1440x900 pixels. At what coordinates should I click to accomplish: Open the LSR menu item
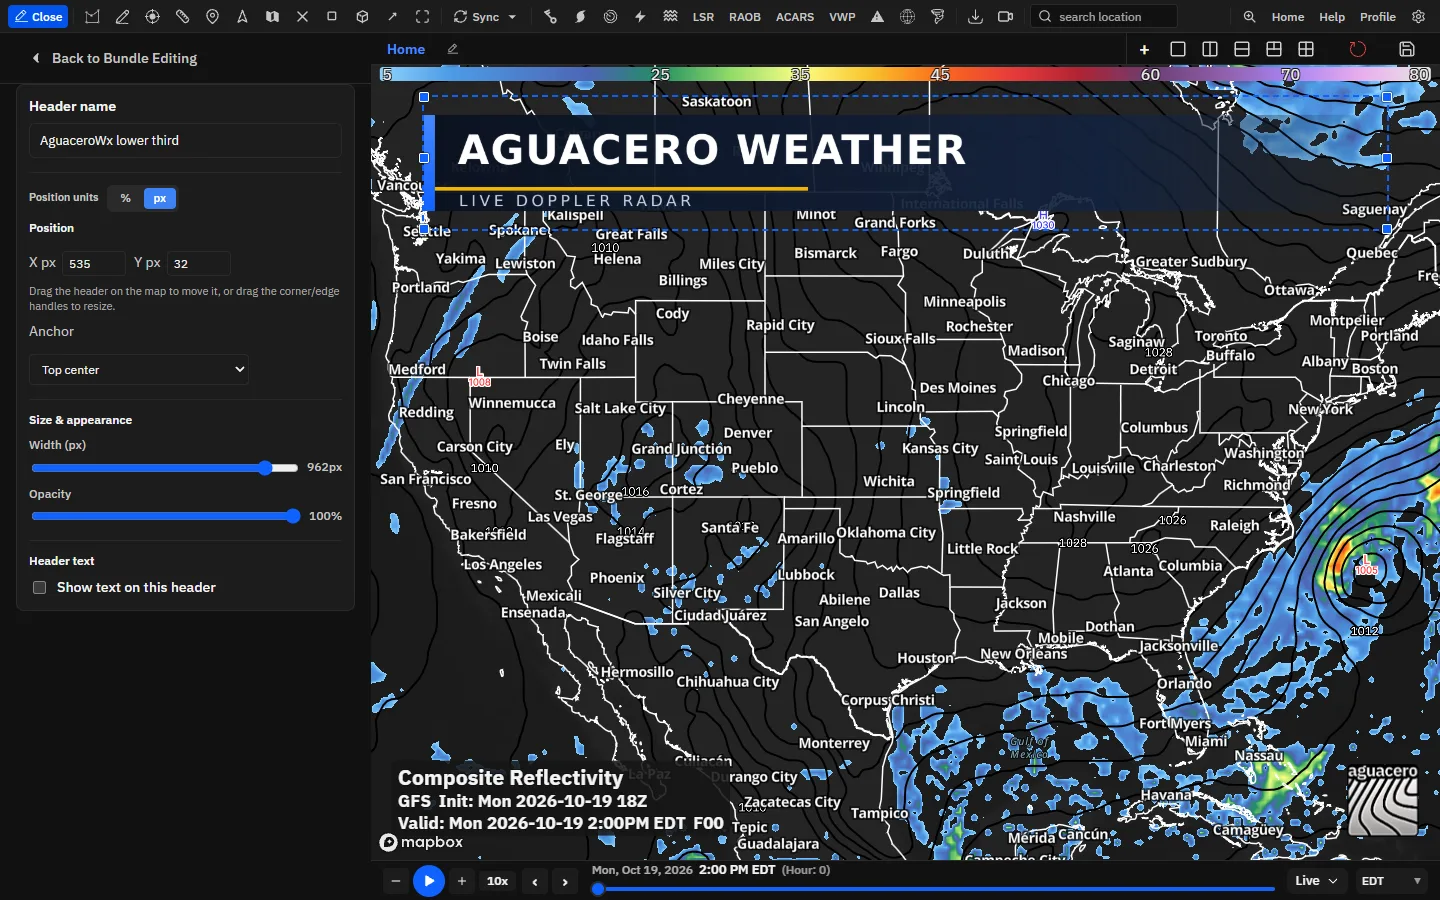point(703,17)
